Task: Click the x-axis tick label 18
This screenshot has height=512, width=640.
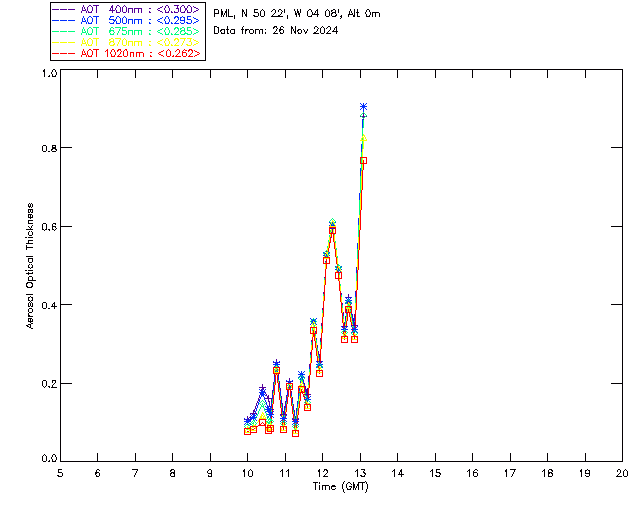Action: click(547, 473)
